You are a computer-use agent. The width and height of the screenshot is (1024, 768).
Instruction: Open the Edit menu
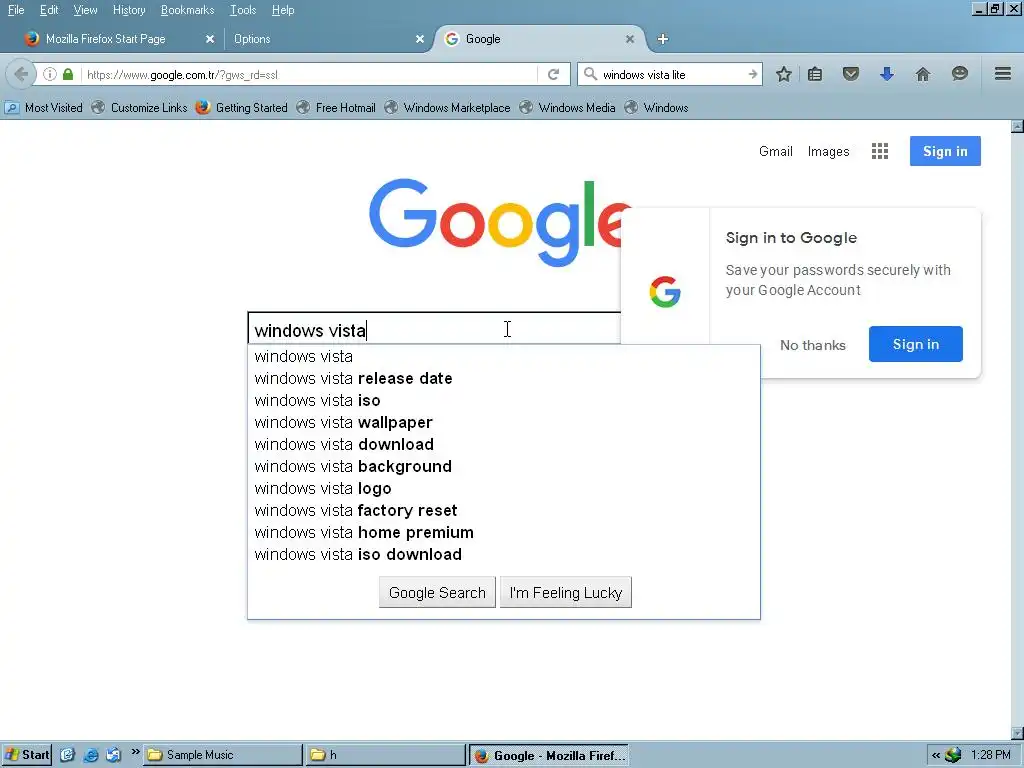[x=49, y=10]
